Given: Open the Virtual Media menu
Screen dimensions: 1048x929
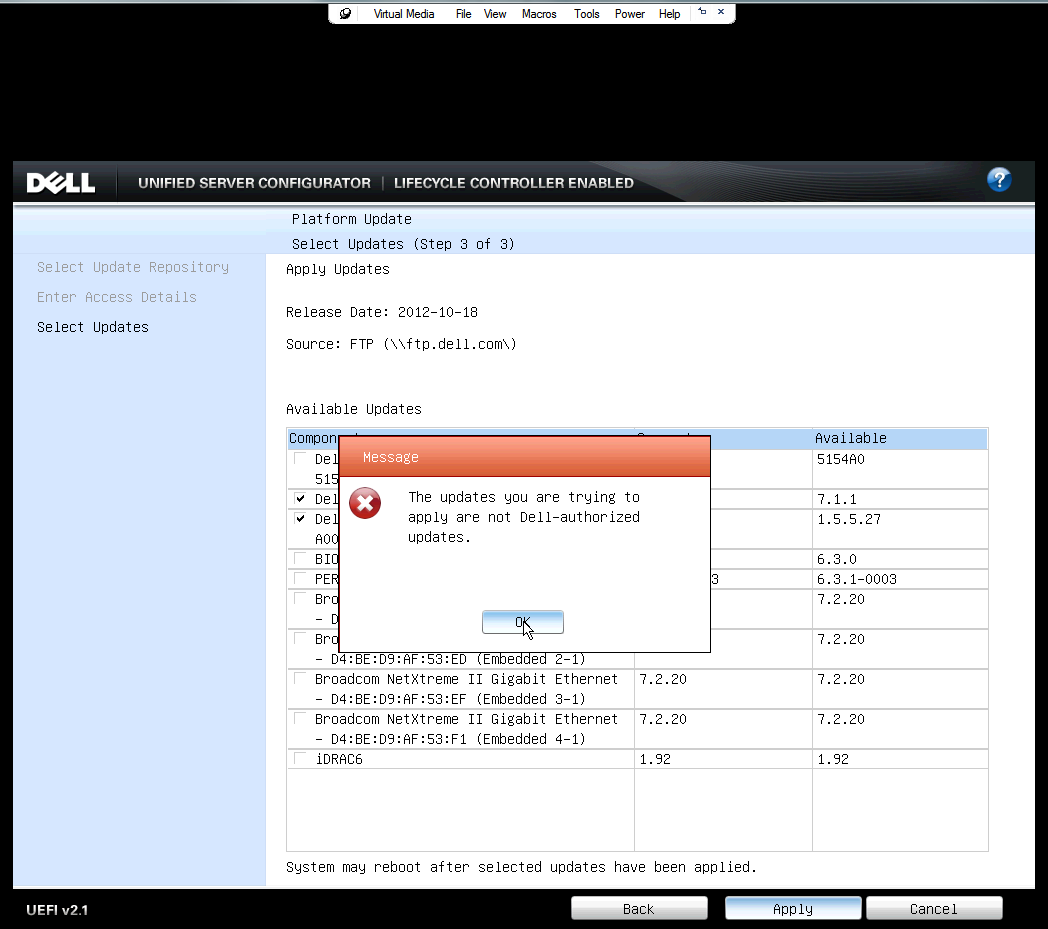Looking at the screenshot, I should (404, 13).
